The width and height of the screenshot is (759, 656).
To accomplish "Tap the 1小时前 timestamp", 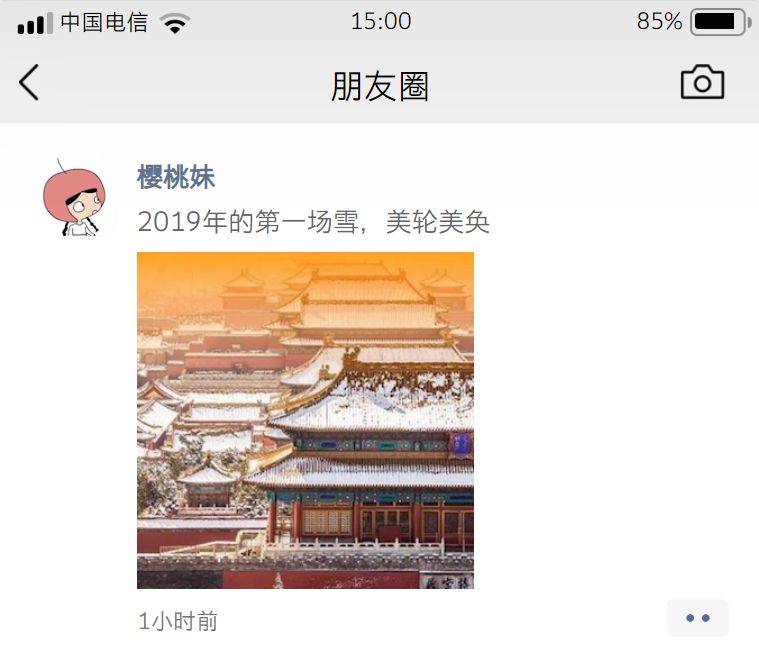I will 178,621.
